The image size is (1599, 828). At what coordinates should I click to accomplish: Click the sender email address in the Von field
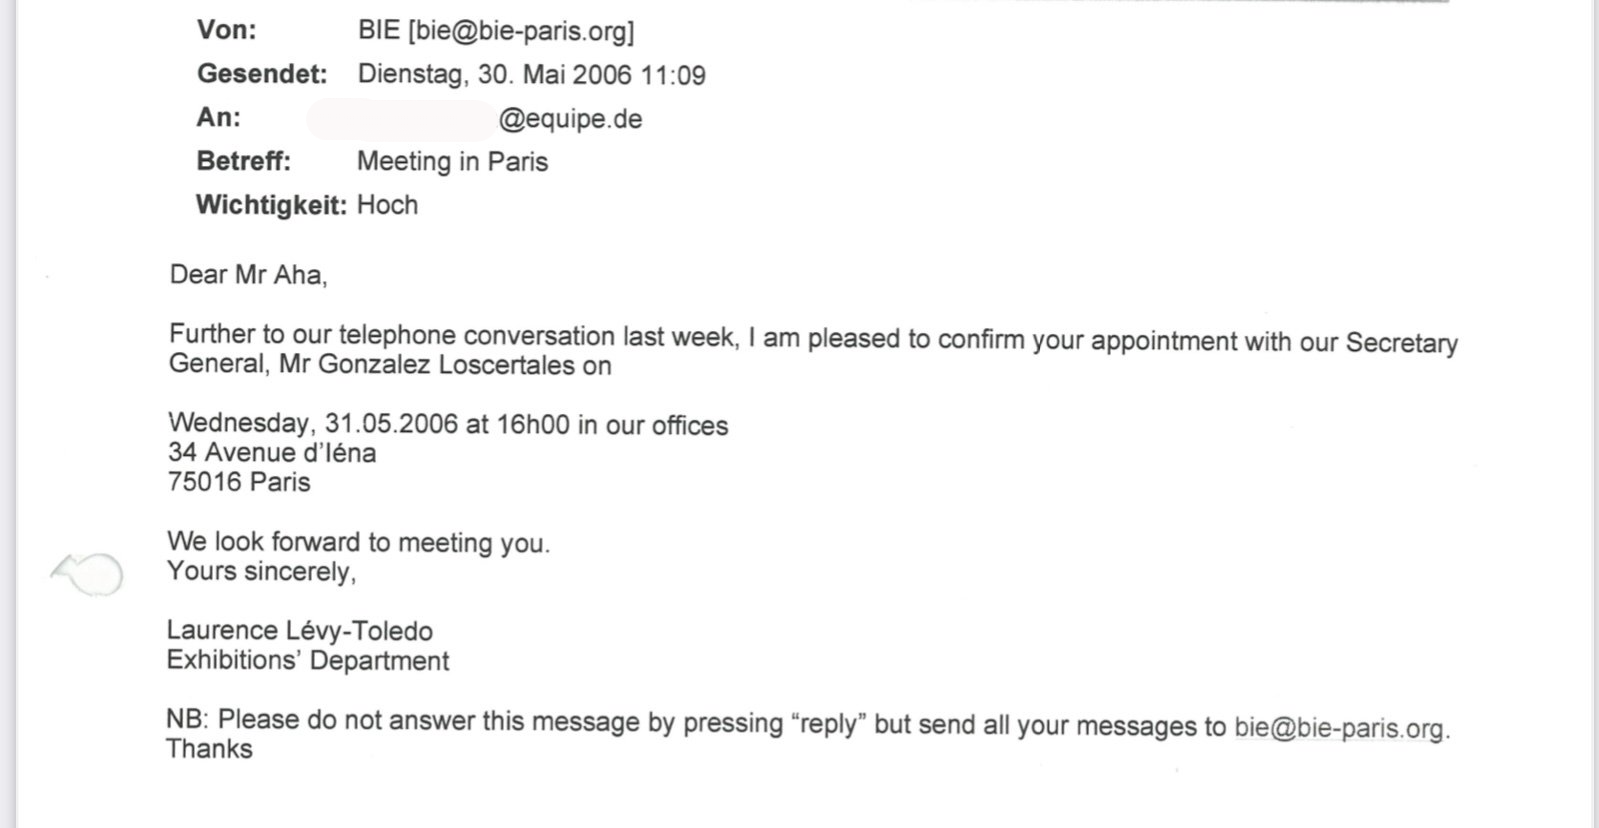coord(520,31)
